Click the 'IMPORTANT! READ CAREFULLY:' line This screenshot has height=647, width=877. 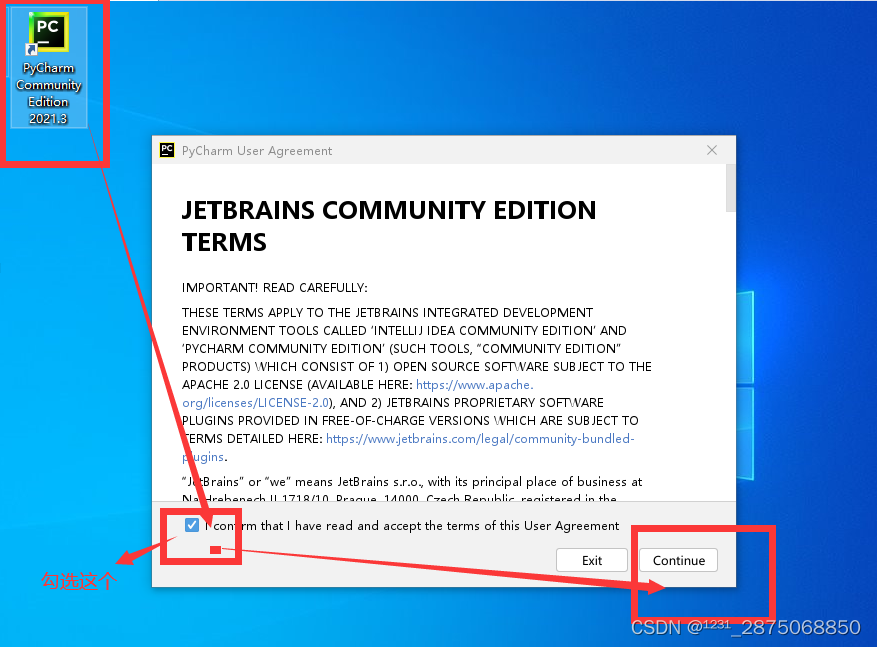pyautogui.click(x=275, y=287)
